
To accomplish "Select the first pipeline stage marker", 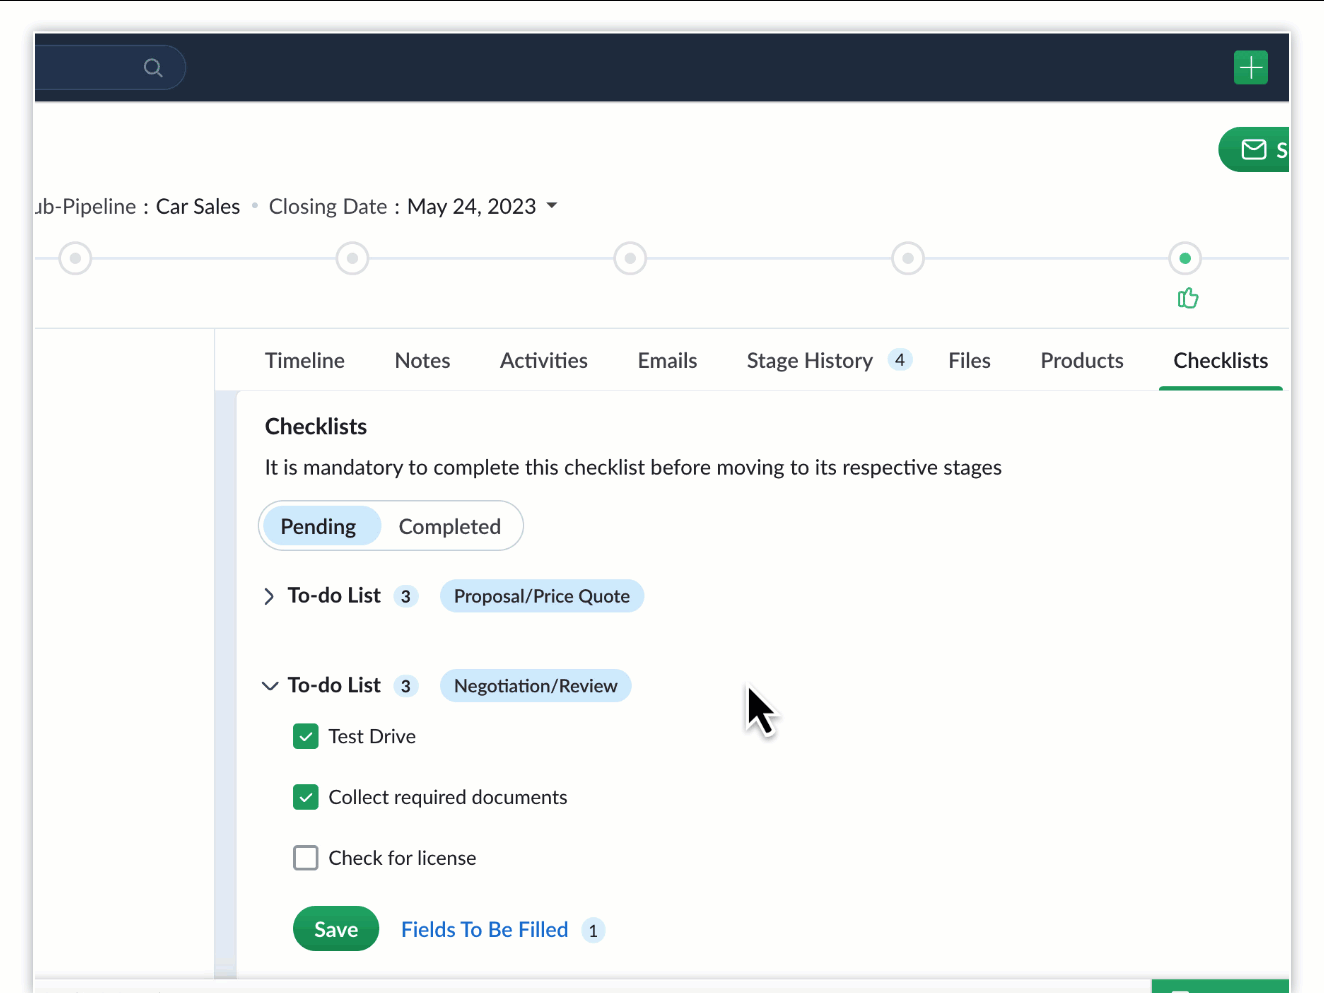I will click(75, 258).
